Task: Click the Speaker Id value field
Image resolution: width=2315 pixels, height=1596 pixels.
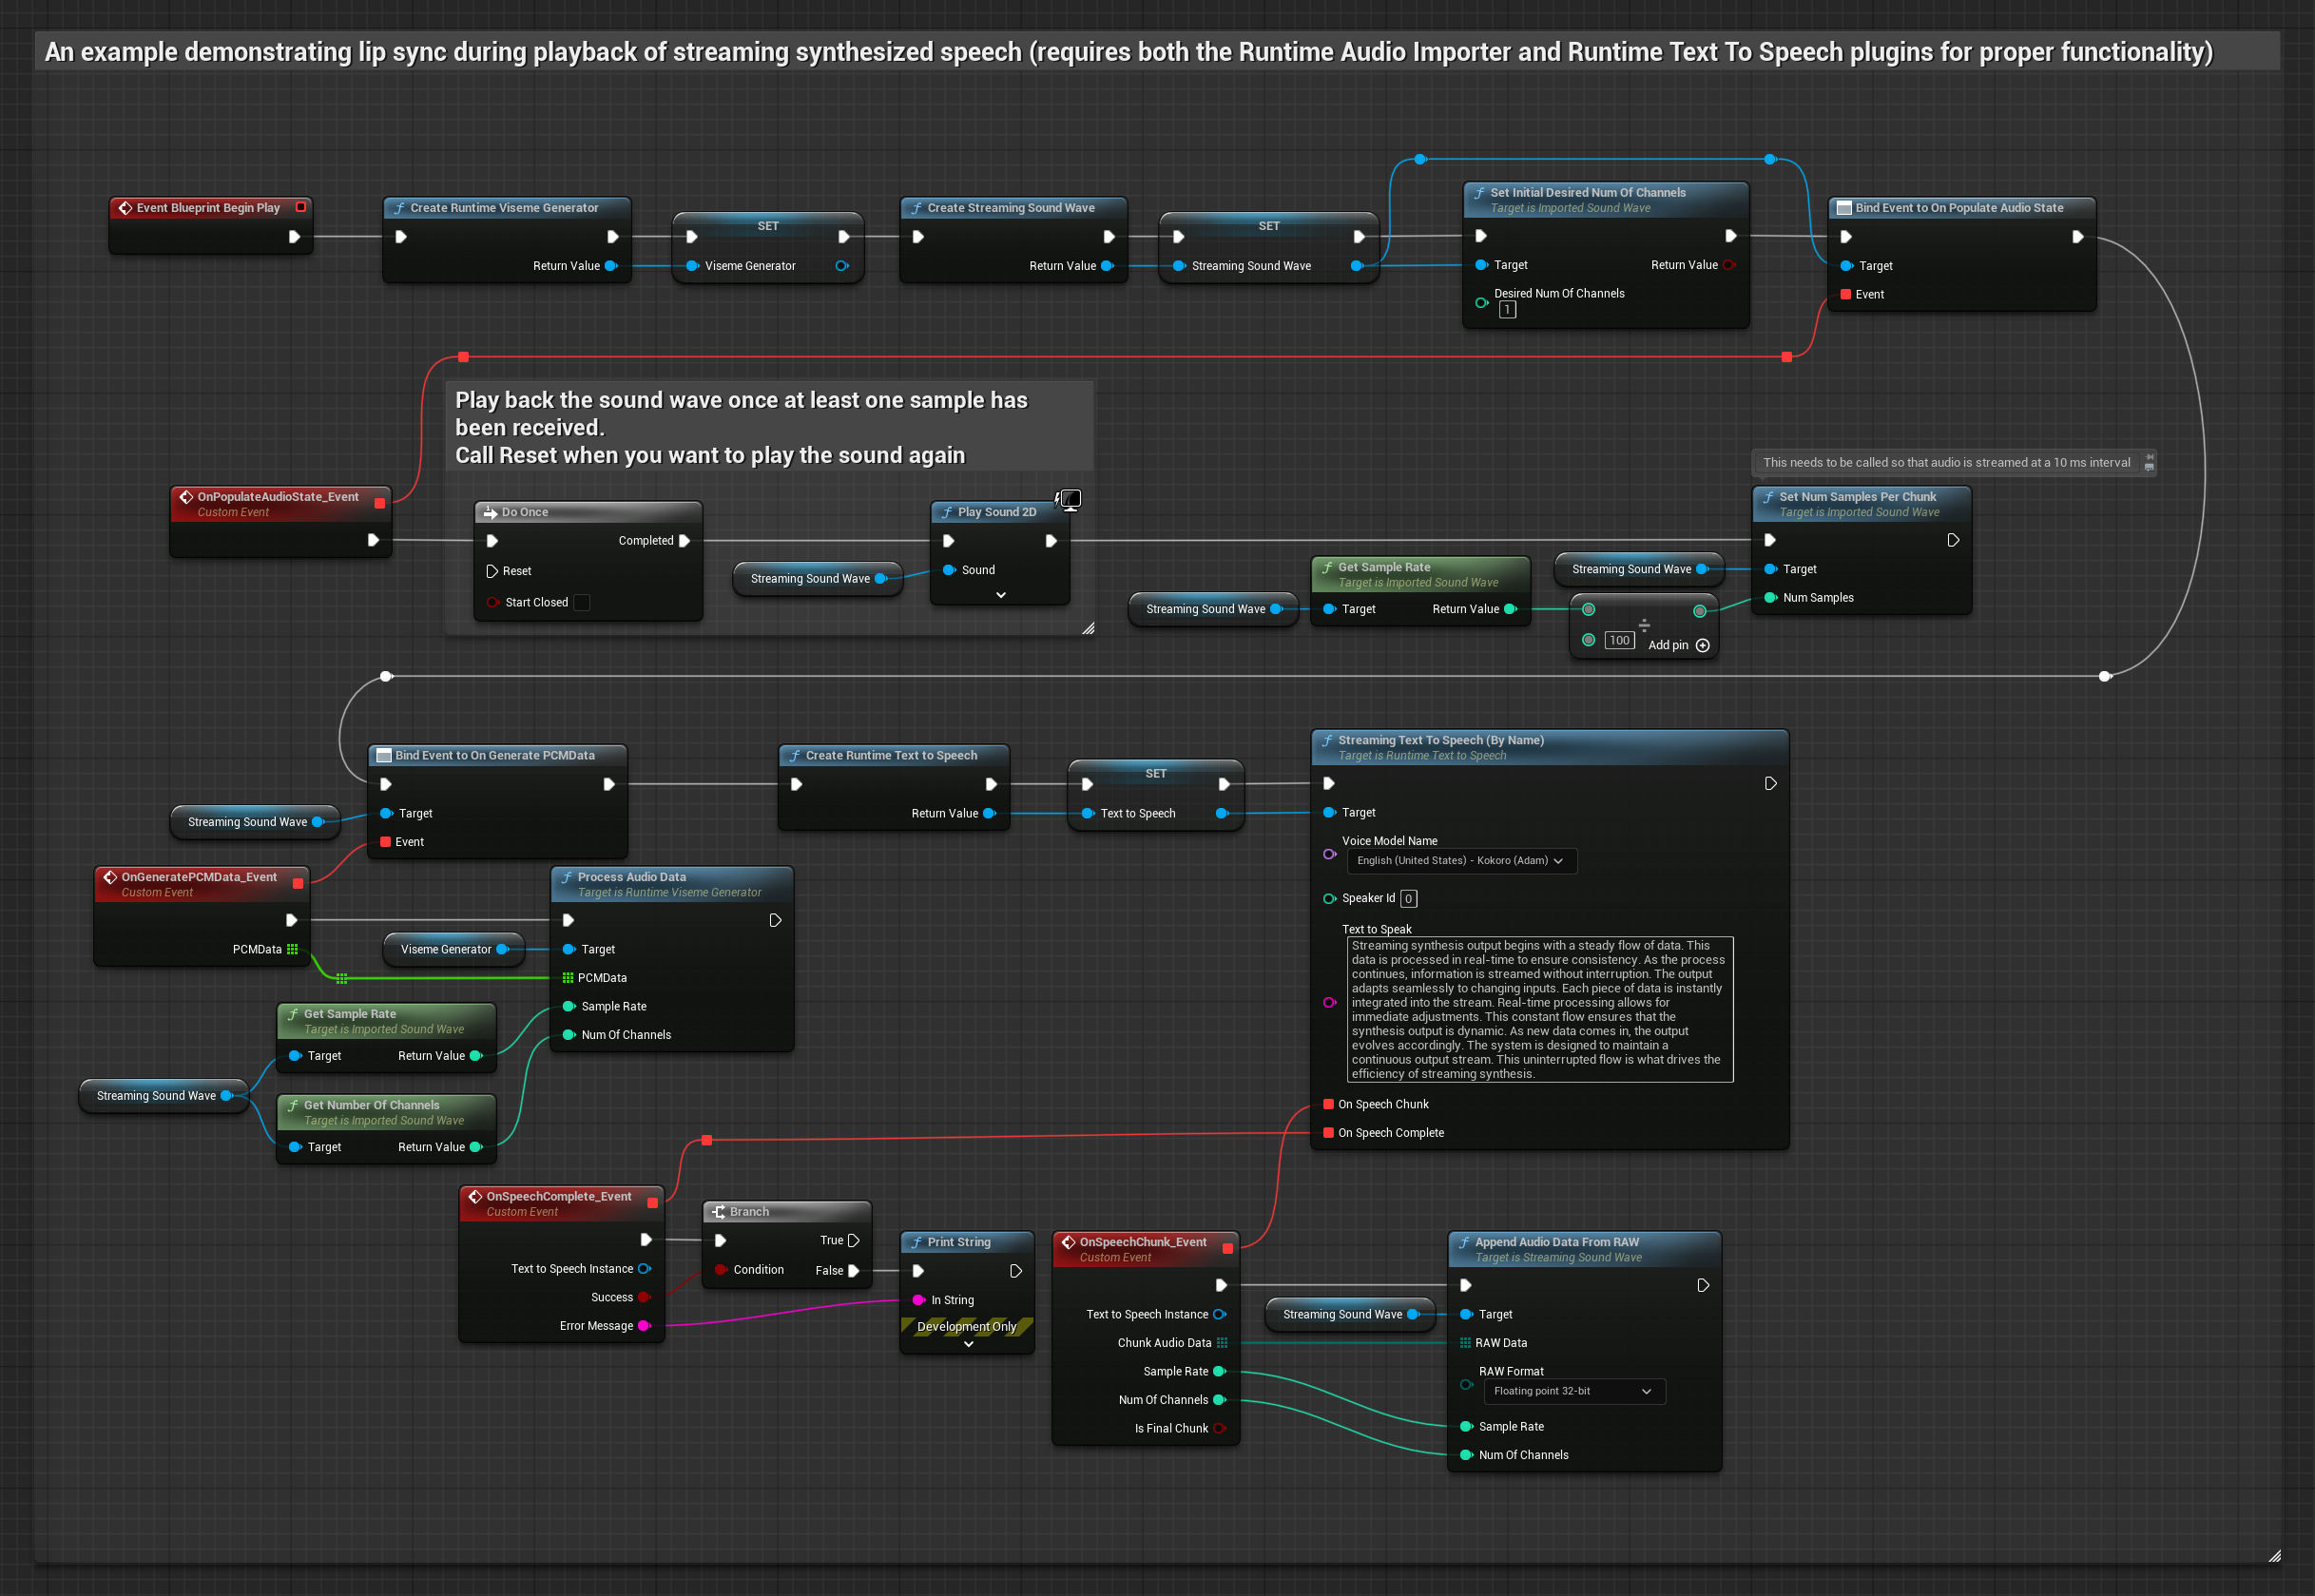Action: 1408,898
